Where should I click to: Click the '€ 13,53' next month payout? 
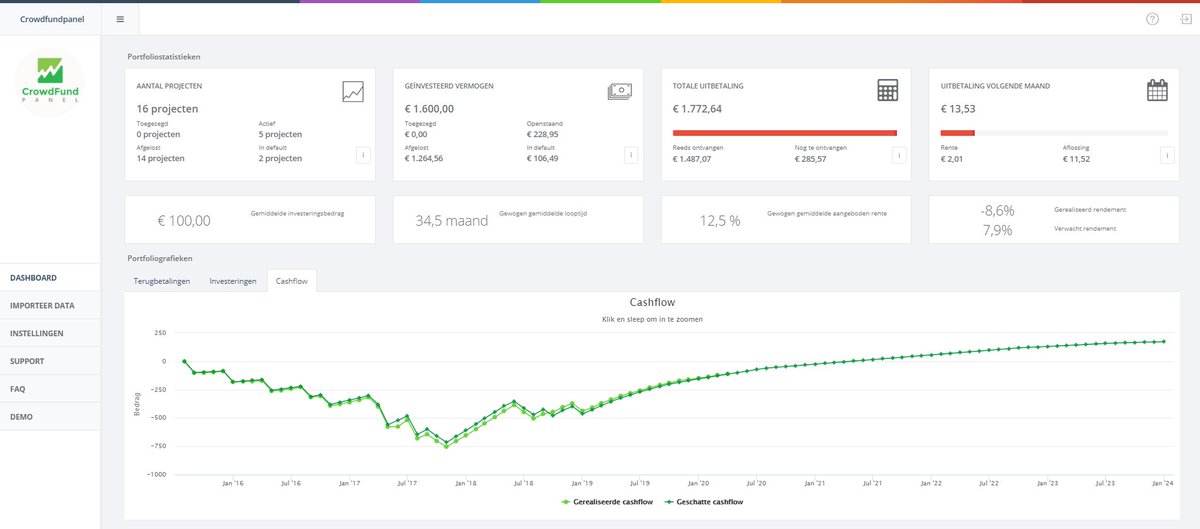pos(958,109)
